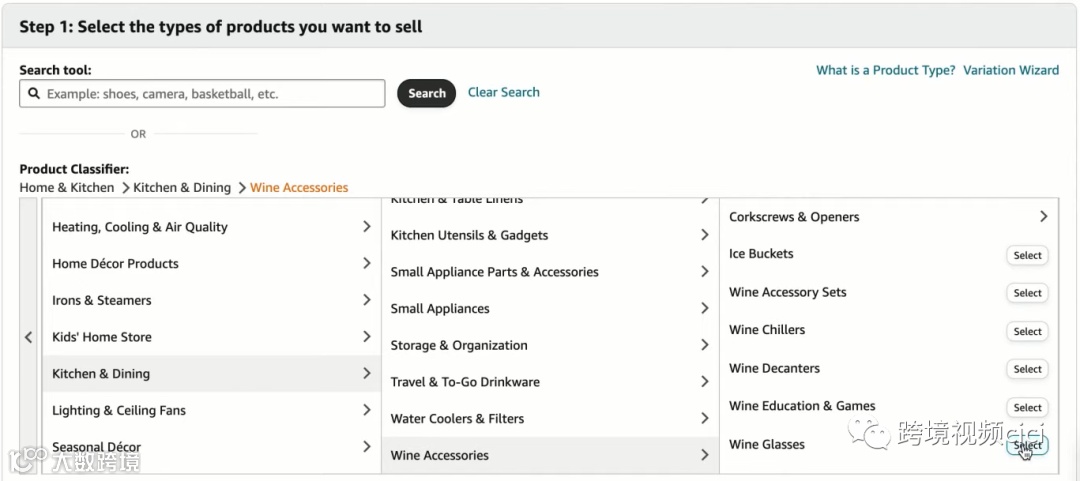Expand the Corkscrews & Openers chevron
The height and width of the screenshot is (481, 1080).
click(x=1043, y=217)
